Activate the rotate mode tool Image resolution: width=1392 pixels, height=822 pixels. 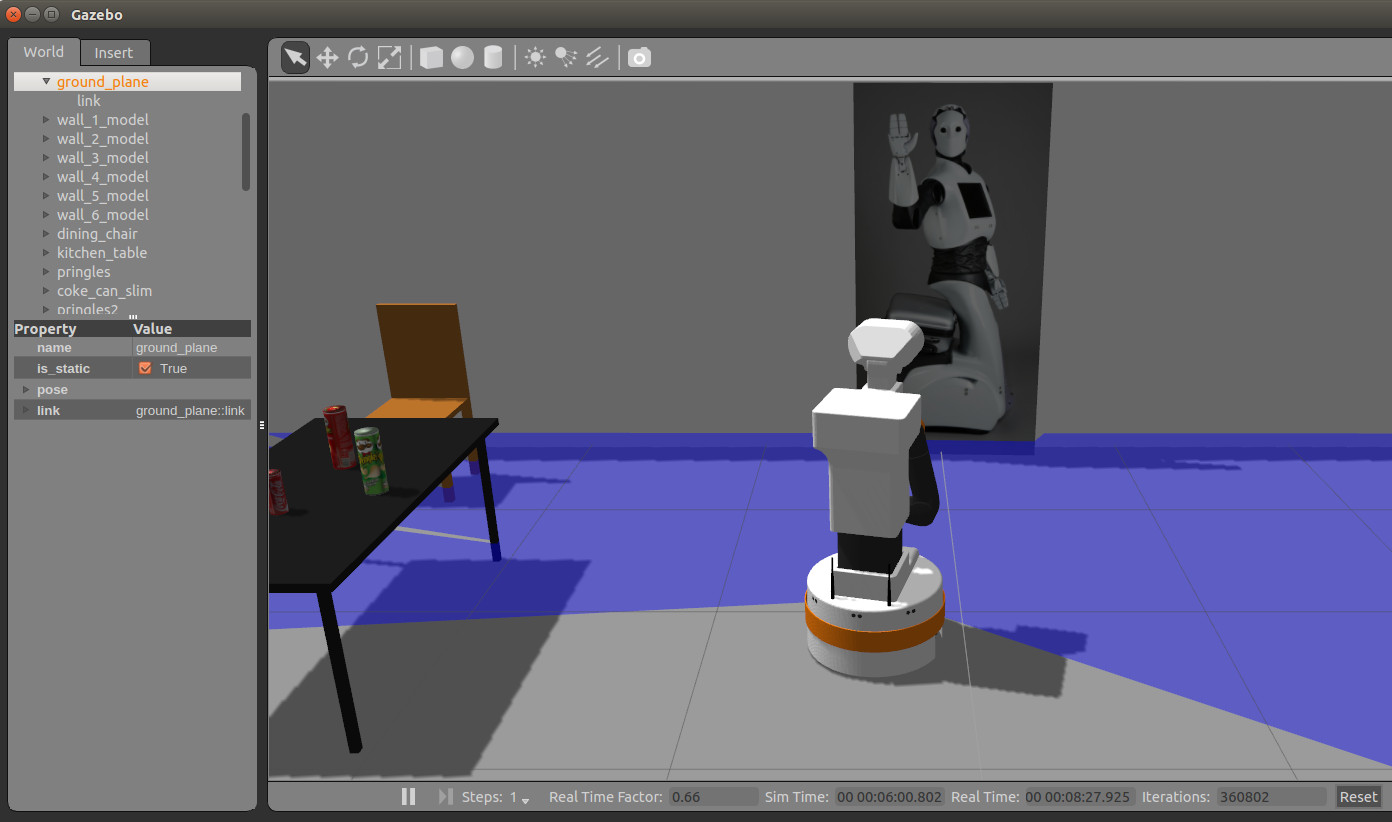(x=358, y=58)
